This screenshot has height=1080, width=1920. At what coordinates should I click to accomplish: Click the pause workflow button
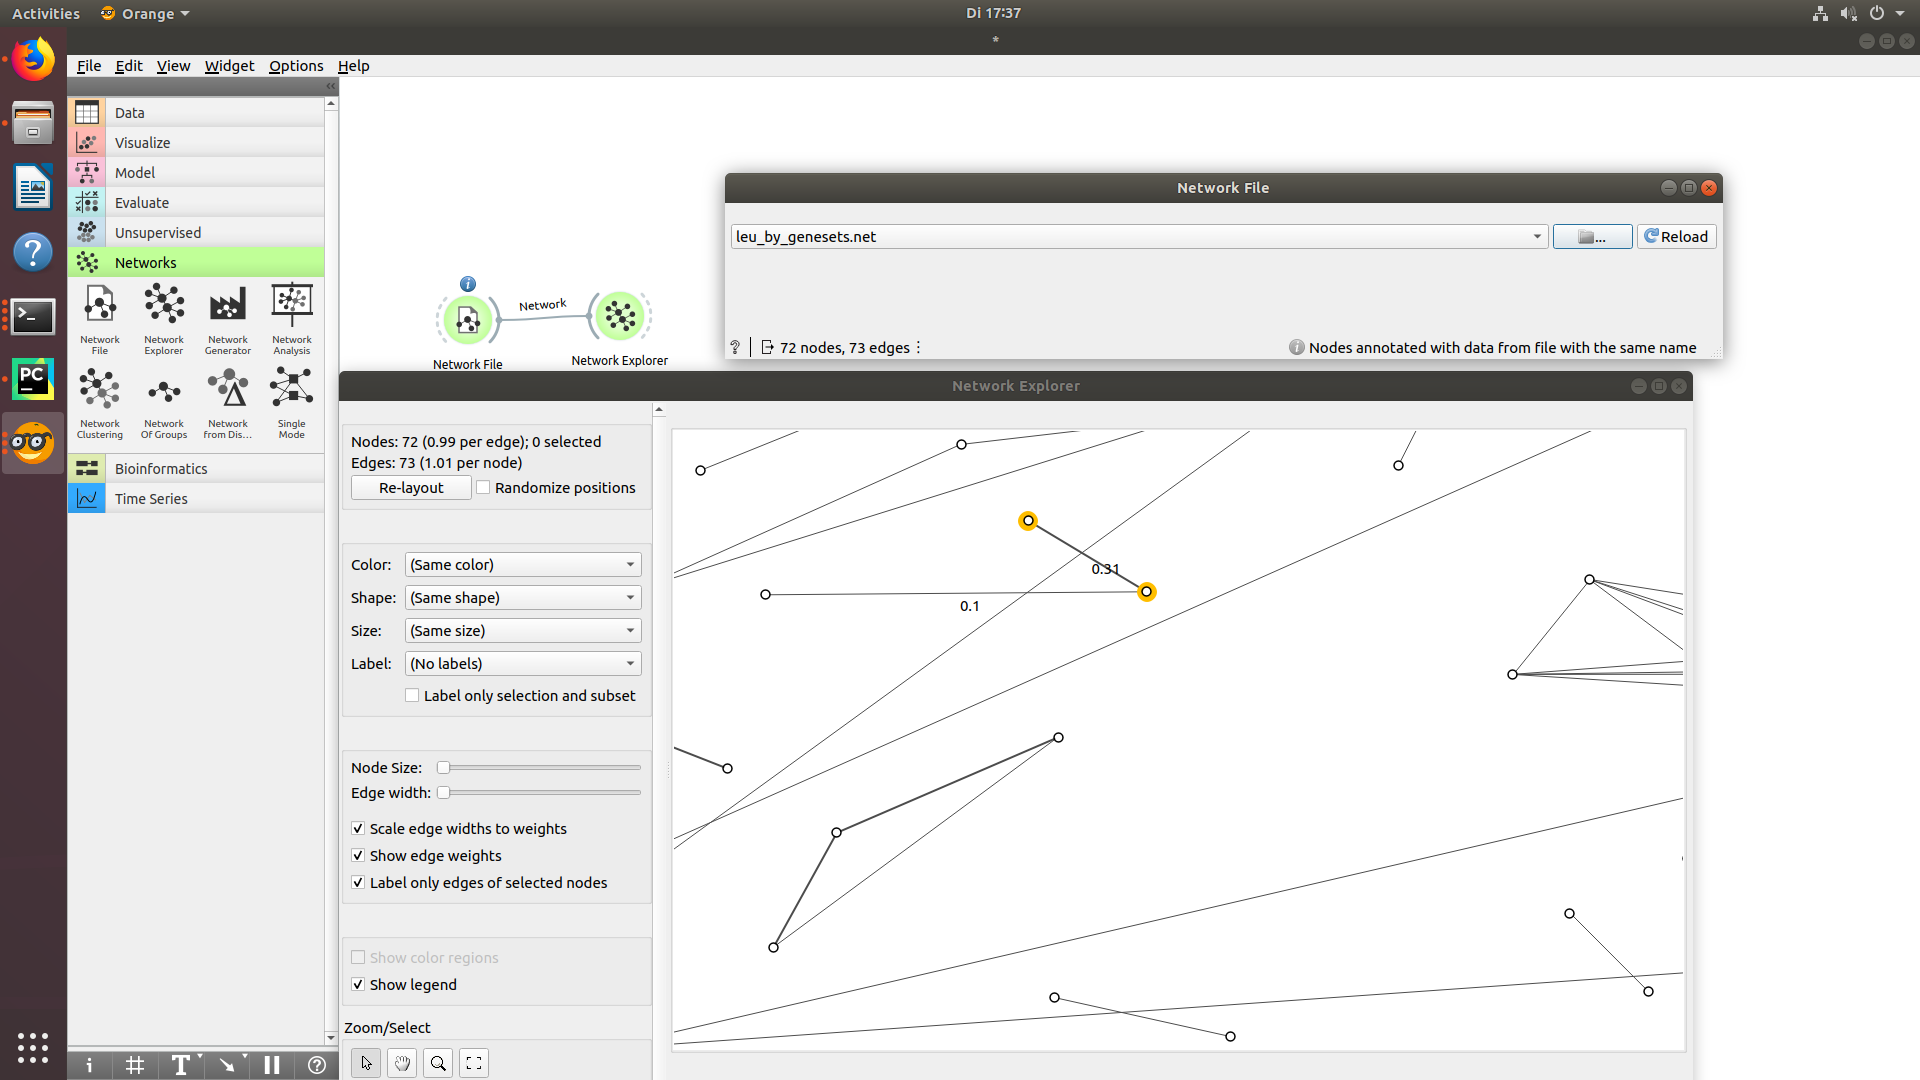tap(272, 1065)
